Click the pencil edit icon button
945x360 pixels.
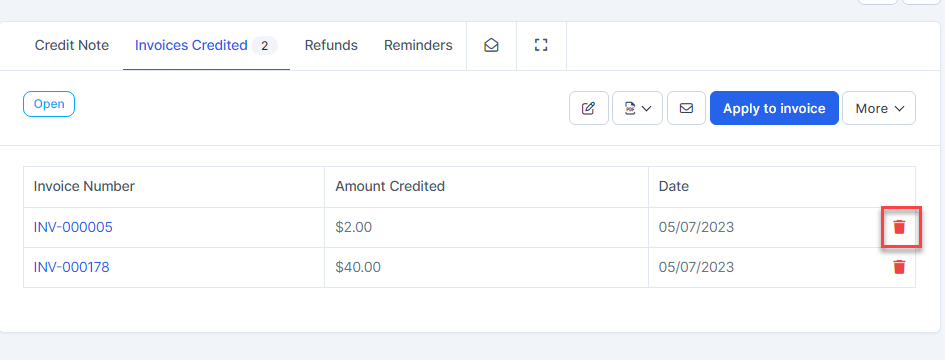tap(588, 109)
